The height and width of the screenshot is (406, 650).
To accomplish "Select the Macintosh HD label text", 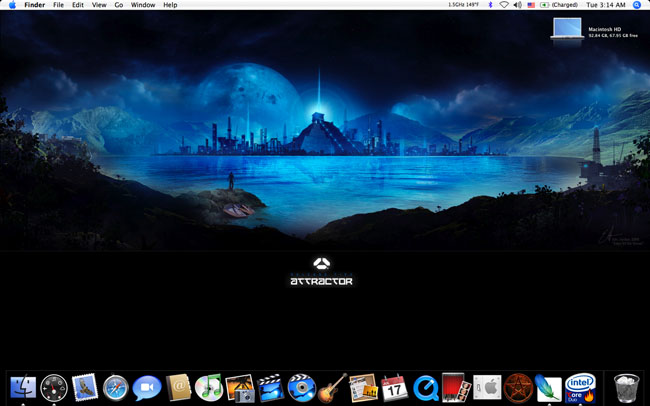I will tap(605, 29).
